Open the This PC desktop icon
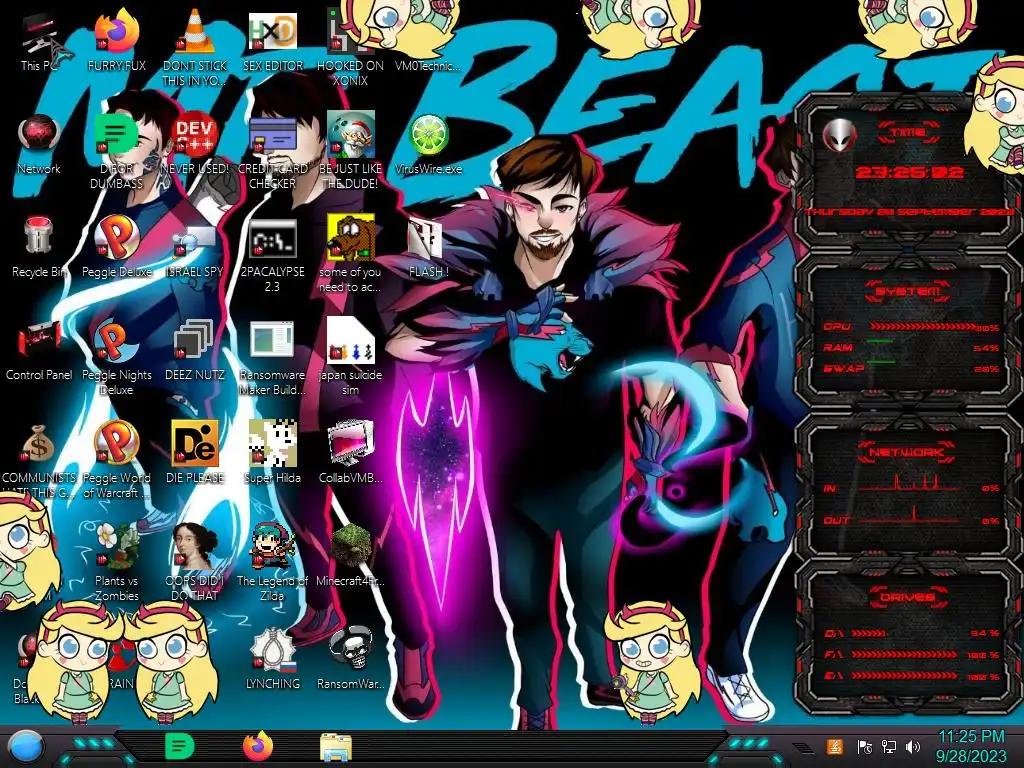The image size is (1024, 768). (x=39, y=42)
